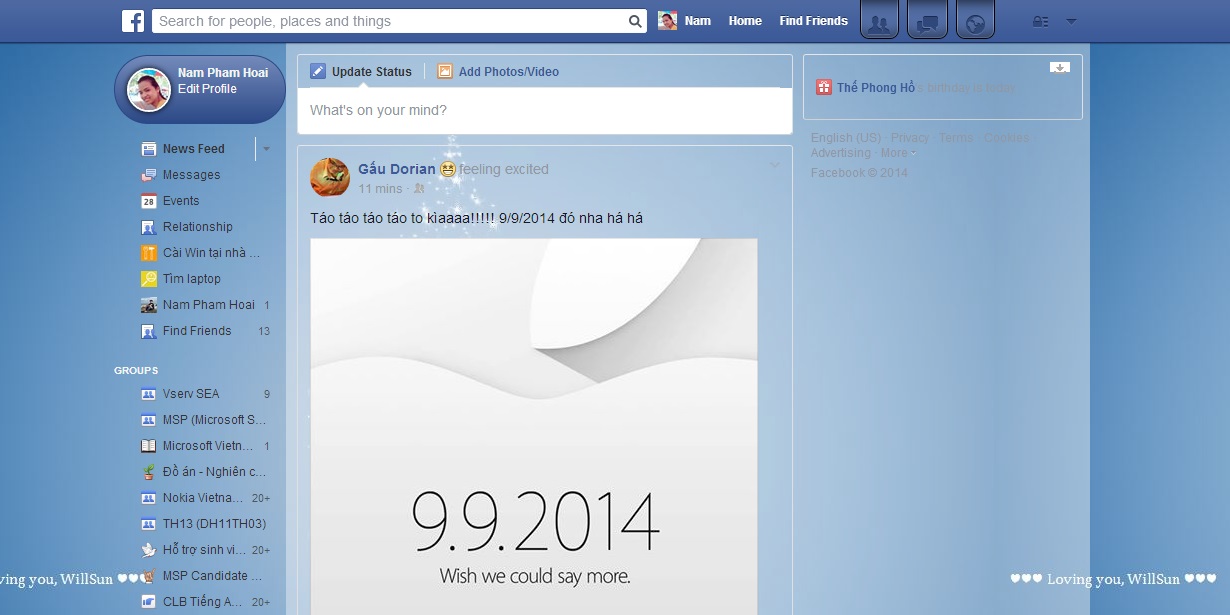Focus What's on your mind box
The width and height of the screenshot is (1230, 615).
pyautogui.click(x=545, y=111)
